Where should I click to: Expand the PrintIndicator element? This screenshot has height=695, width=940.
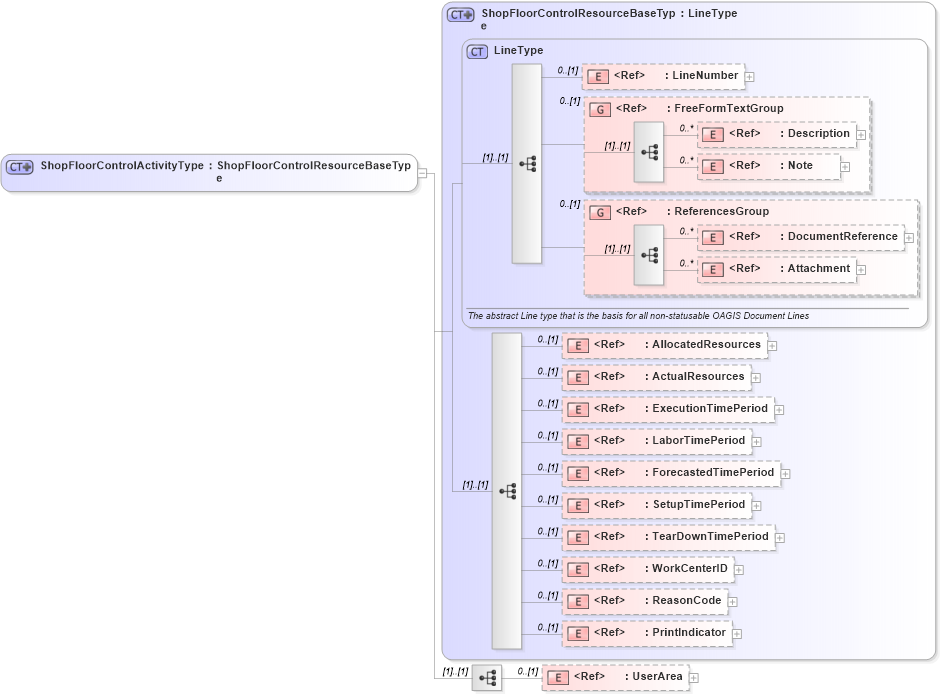[737, 633]
